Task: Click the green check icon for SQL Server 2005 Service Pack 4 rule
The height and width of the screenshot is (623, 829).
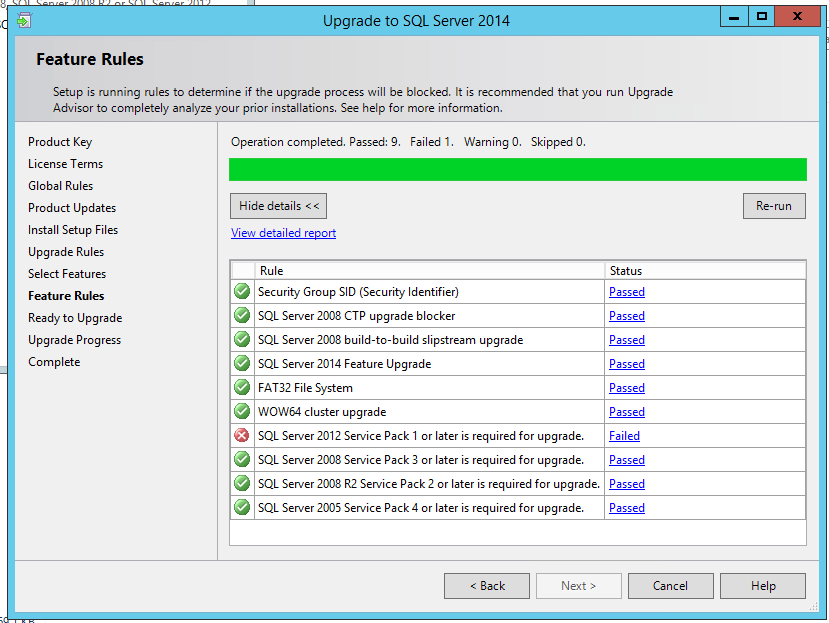Action: [242, 507]
